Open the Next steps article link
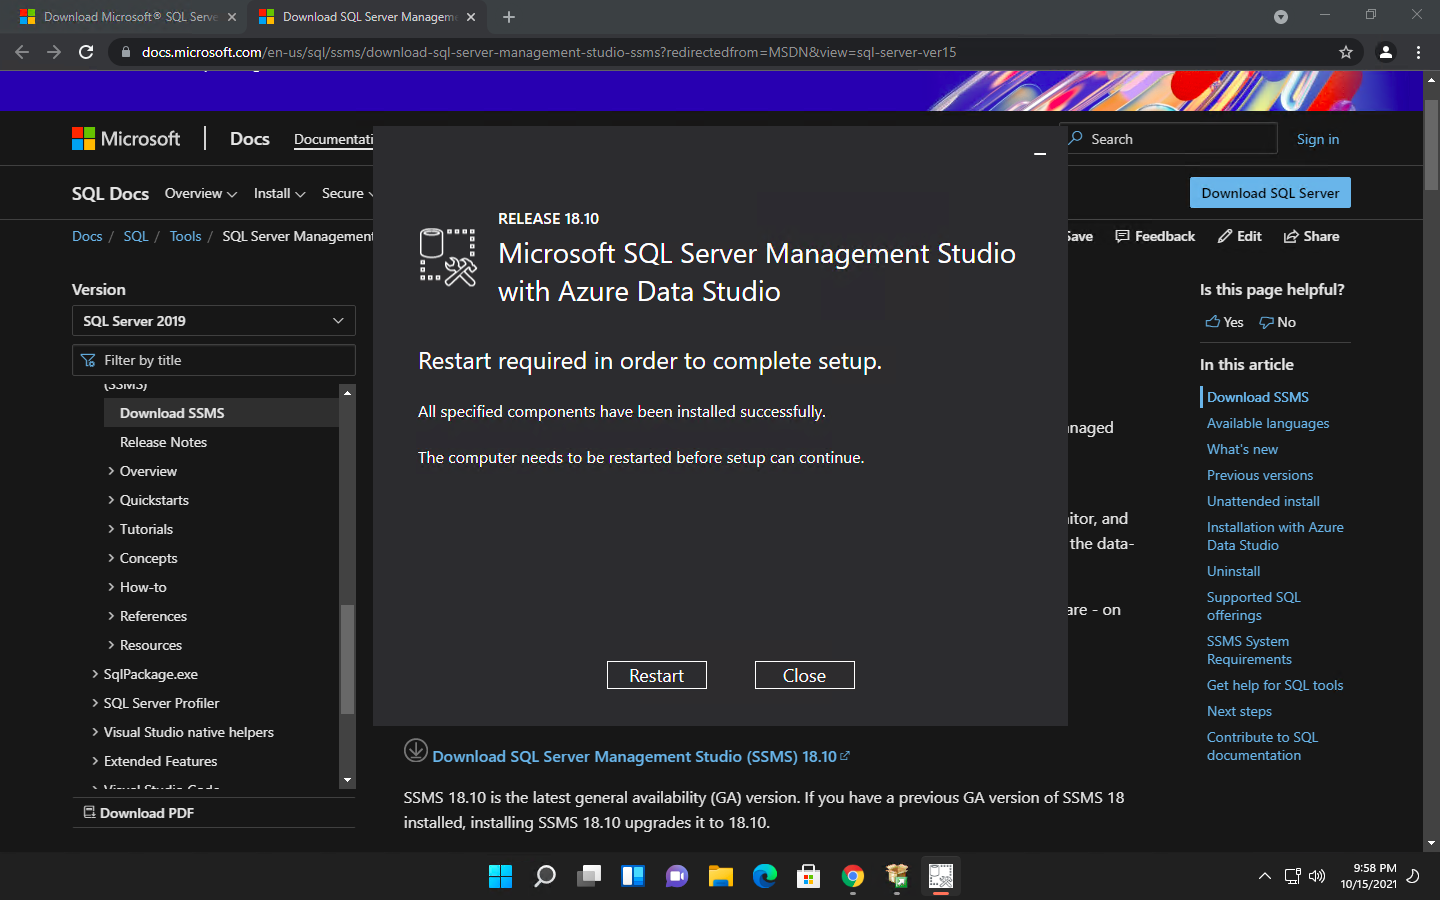Image resolution: width=1440 pixels, height=900 pixels. pyautogui.click(x=1239, y=711)
